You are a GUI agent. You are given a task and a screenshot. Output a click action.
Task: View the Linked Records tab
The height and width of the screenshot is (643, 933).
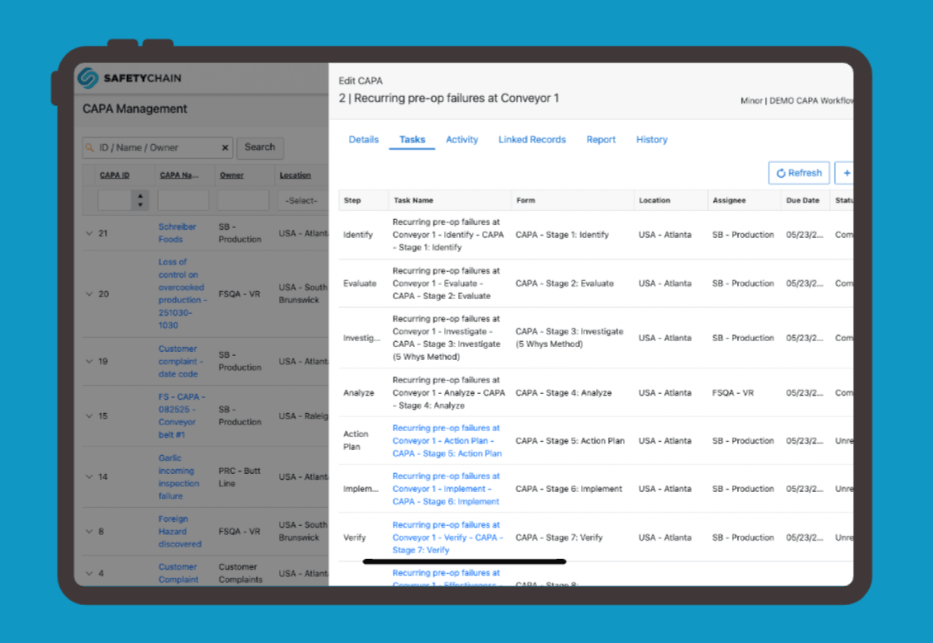pyautogui.click(x=532, y=139)
